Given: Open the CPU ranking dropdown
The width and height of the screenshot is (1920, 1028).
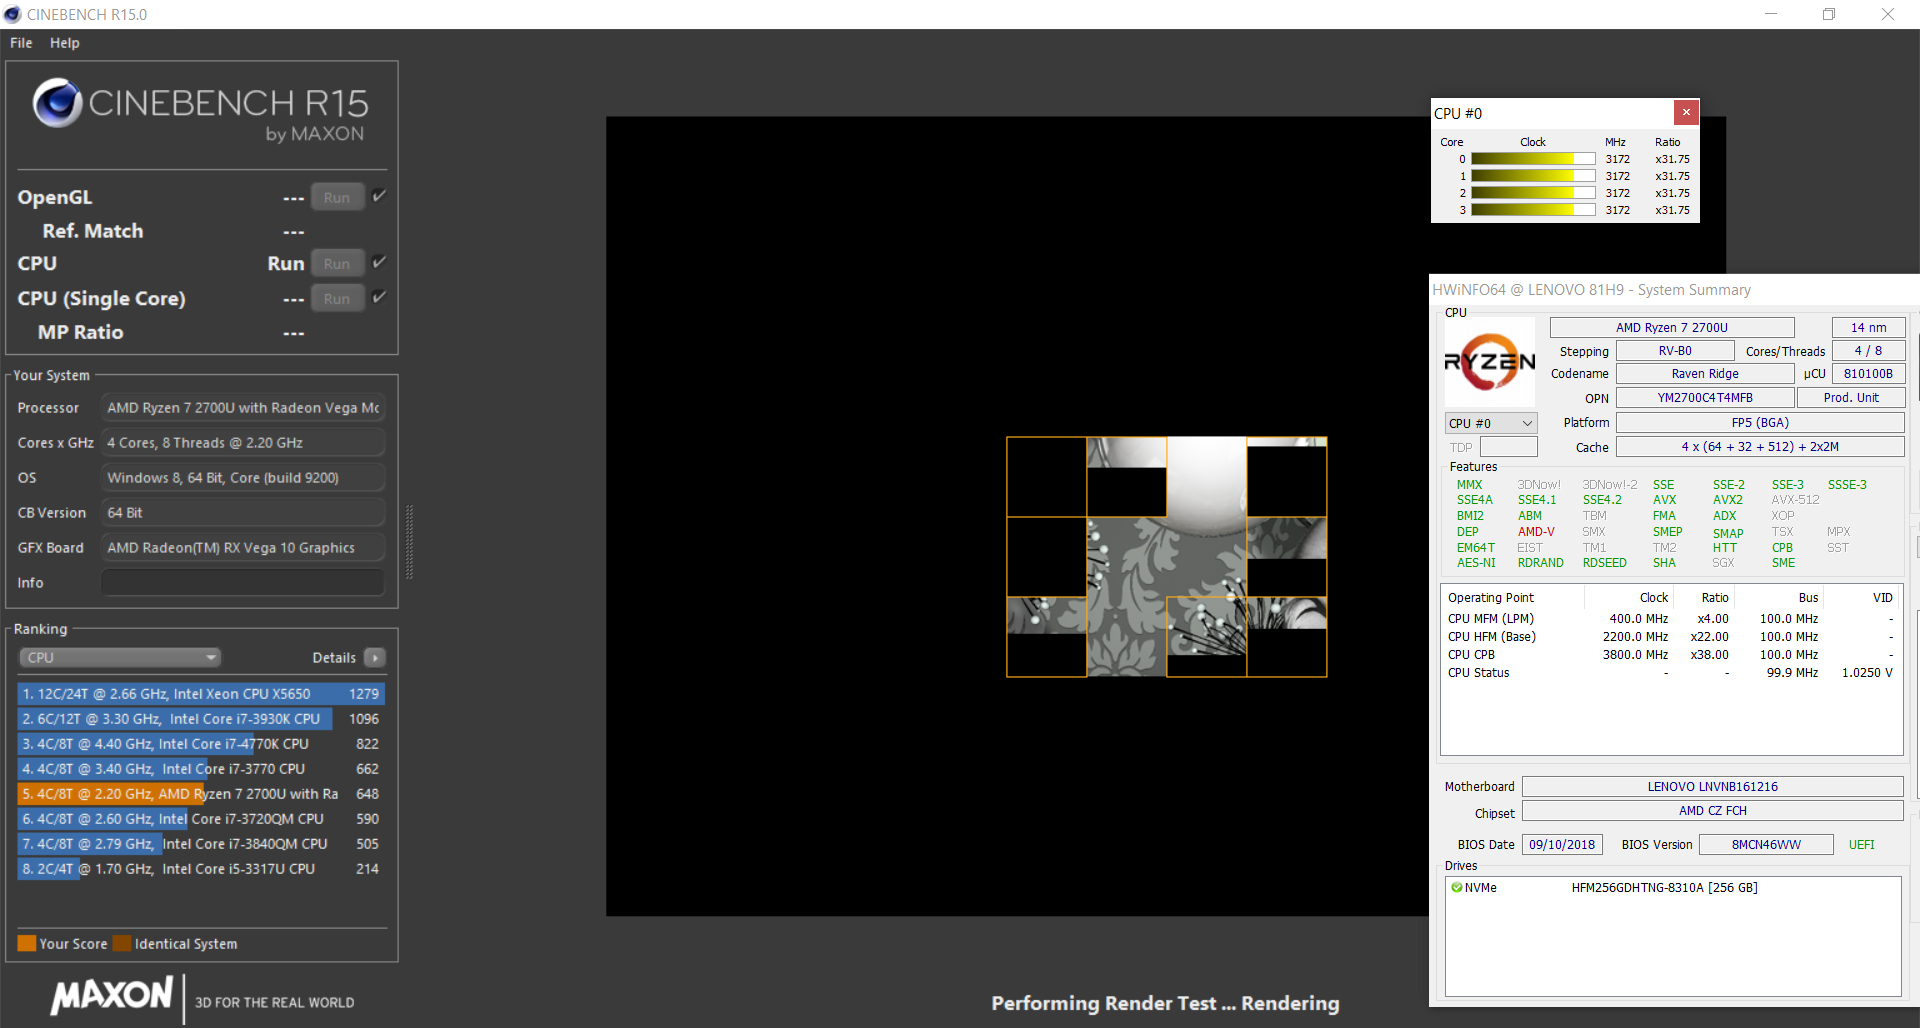Looking at the screenshot, I should [120, 657].
